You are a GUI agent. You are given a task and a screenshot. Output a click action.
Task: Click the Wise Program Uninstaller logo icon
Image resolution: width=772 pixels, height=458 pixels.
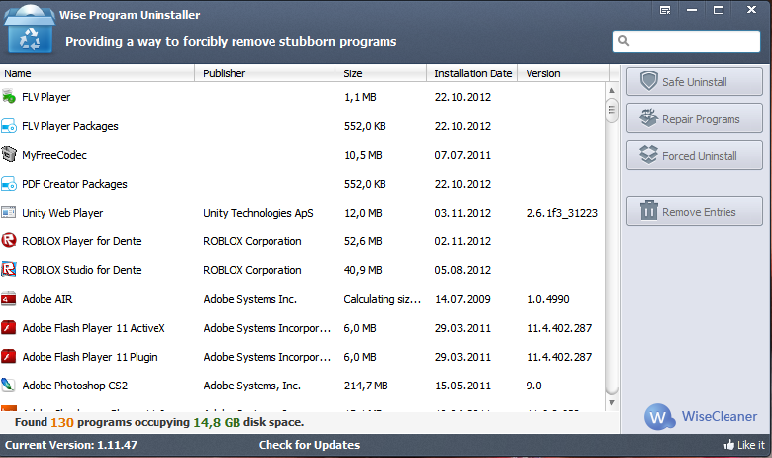[x=32, y=31]
